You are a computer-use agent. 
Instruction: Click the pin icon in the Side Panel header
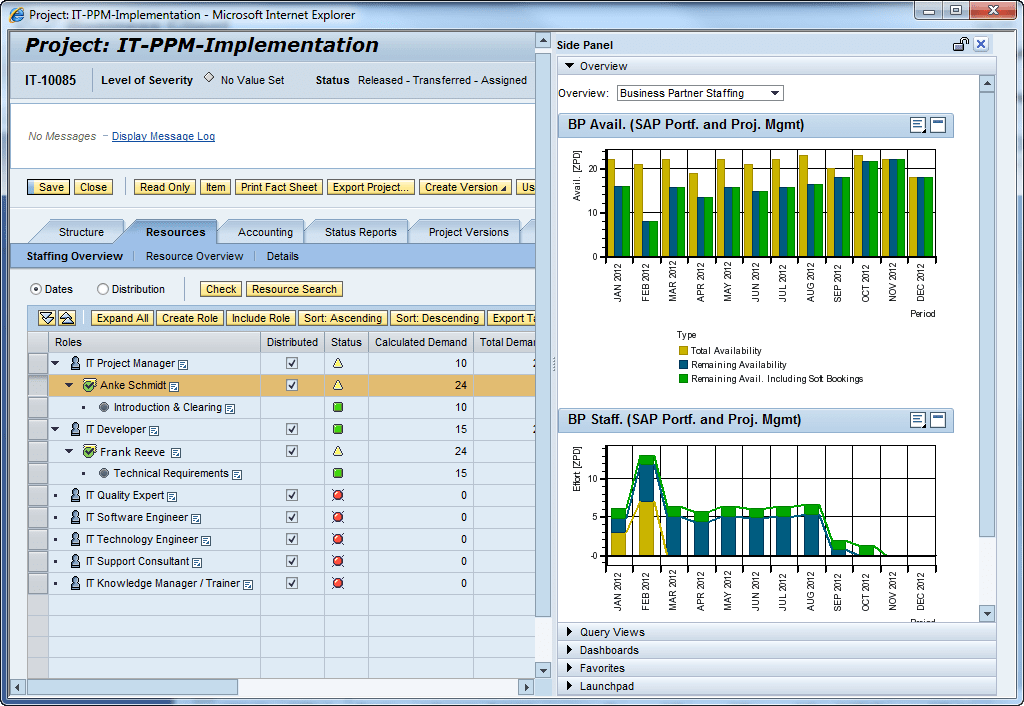(x=958, y=44)
